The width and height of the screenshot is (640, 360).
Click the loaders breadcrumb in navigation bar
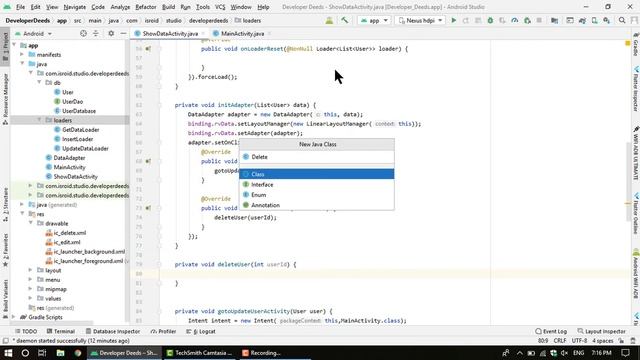click(x=248, y=20)
